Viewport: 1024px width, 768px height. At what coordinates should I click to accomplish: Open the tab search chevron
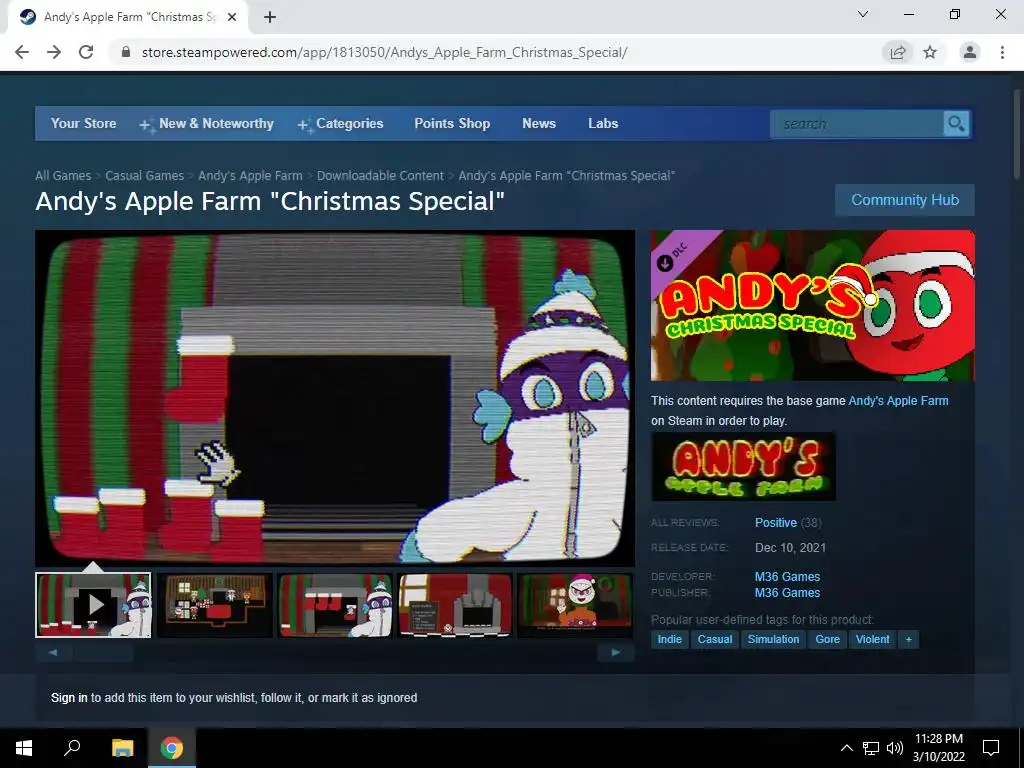click(863, 14)
